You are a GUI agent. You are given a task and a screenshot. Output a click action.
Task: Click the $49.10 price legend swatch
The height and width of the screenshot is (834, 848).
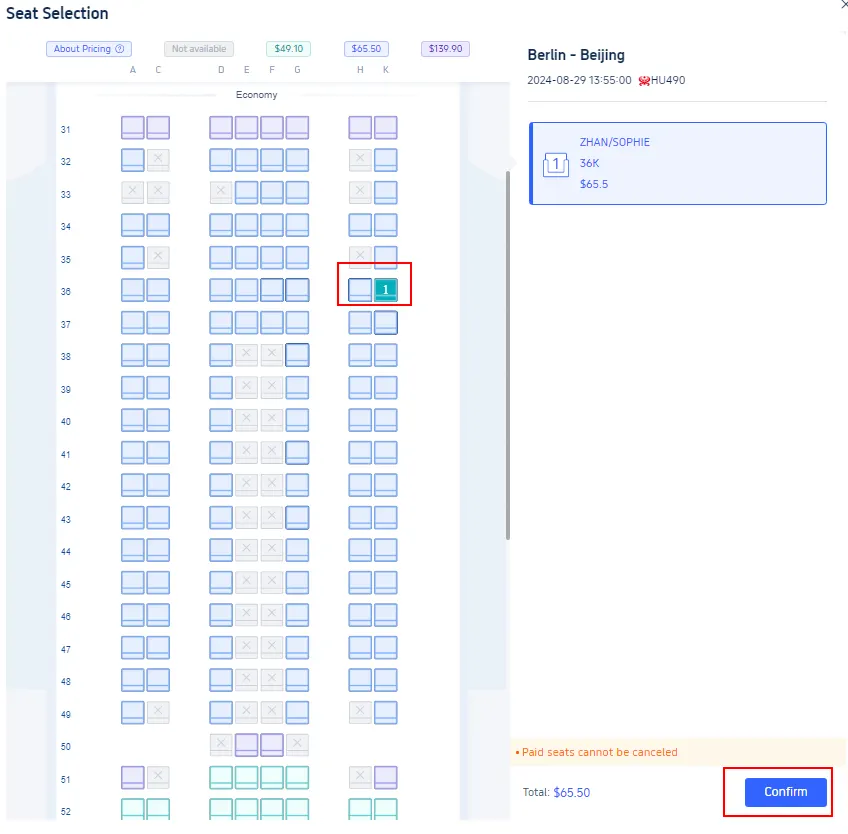(x=288, y=49)
